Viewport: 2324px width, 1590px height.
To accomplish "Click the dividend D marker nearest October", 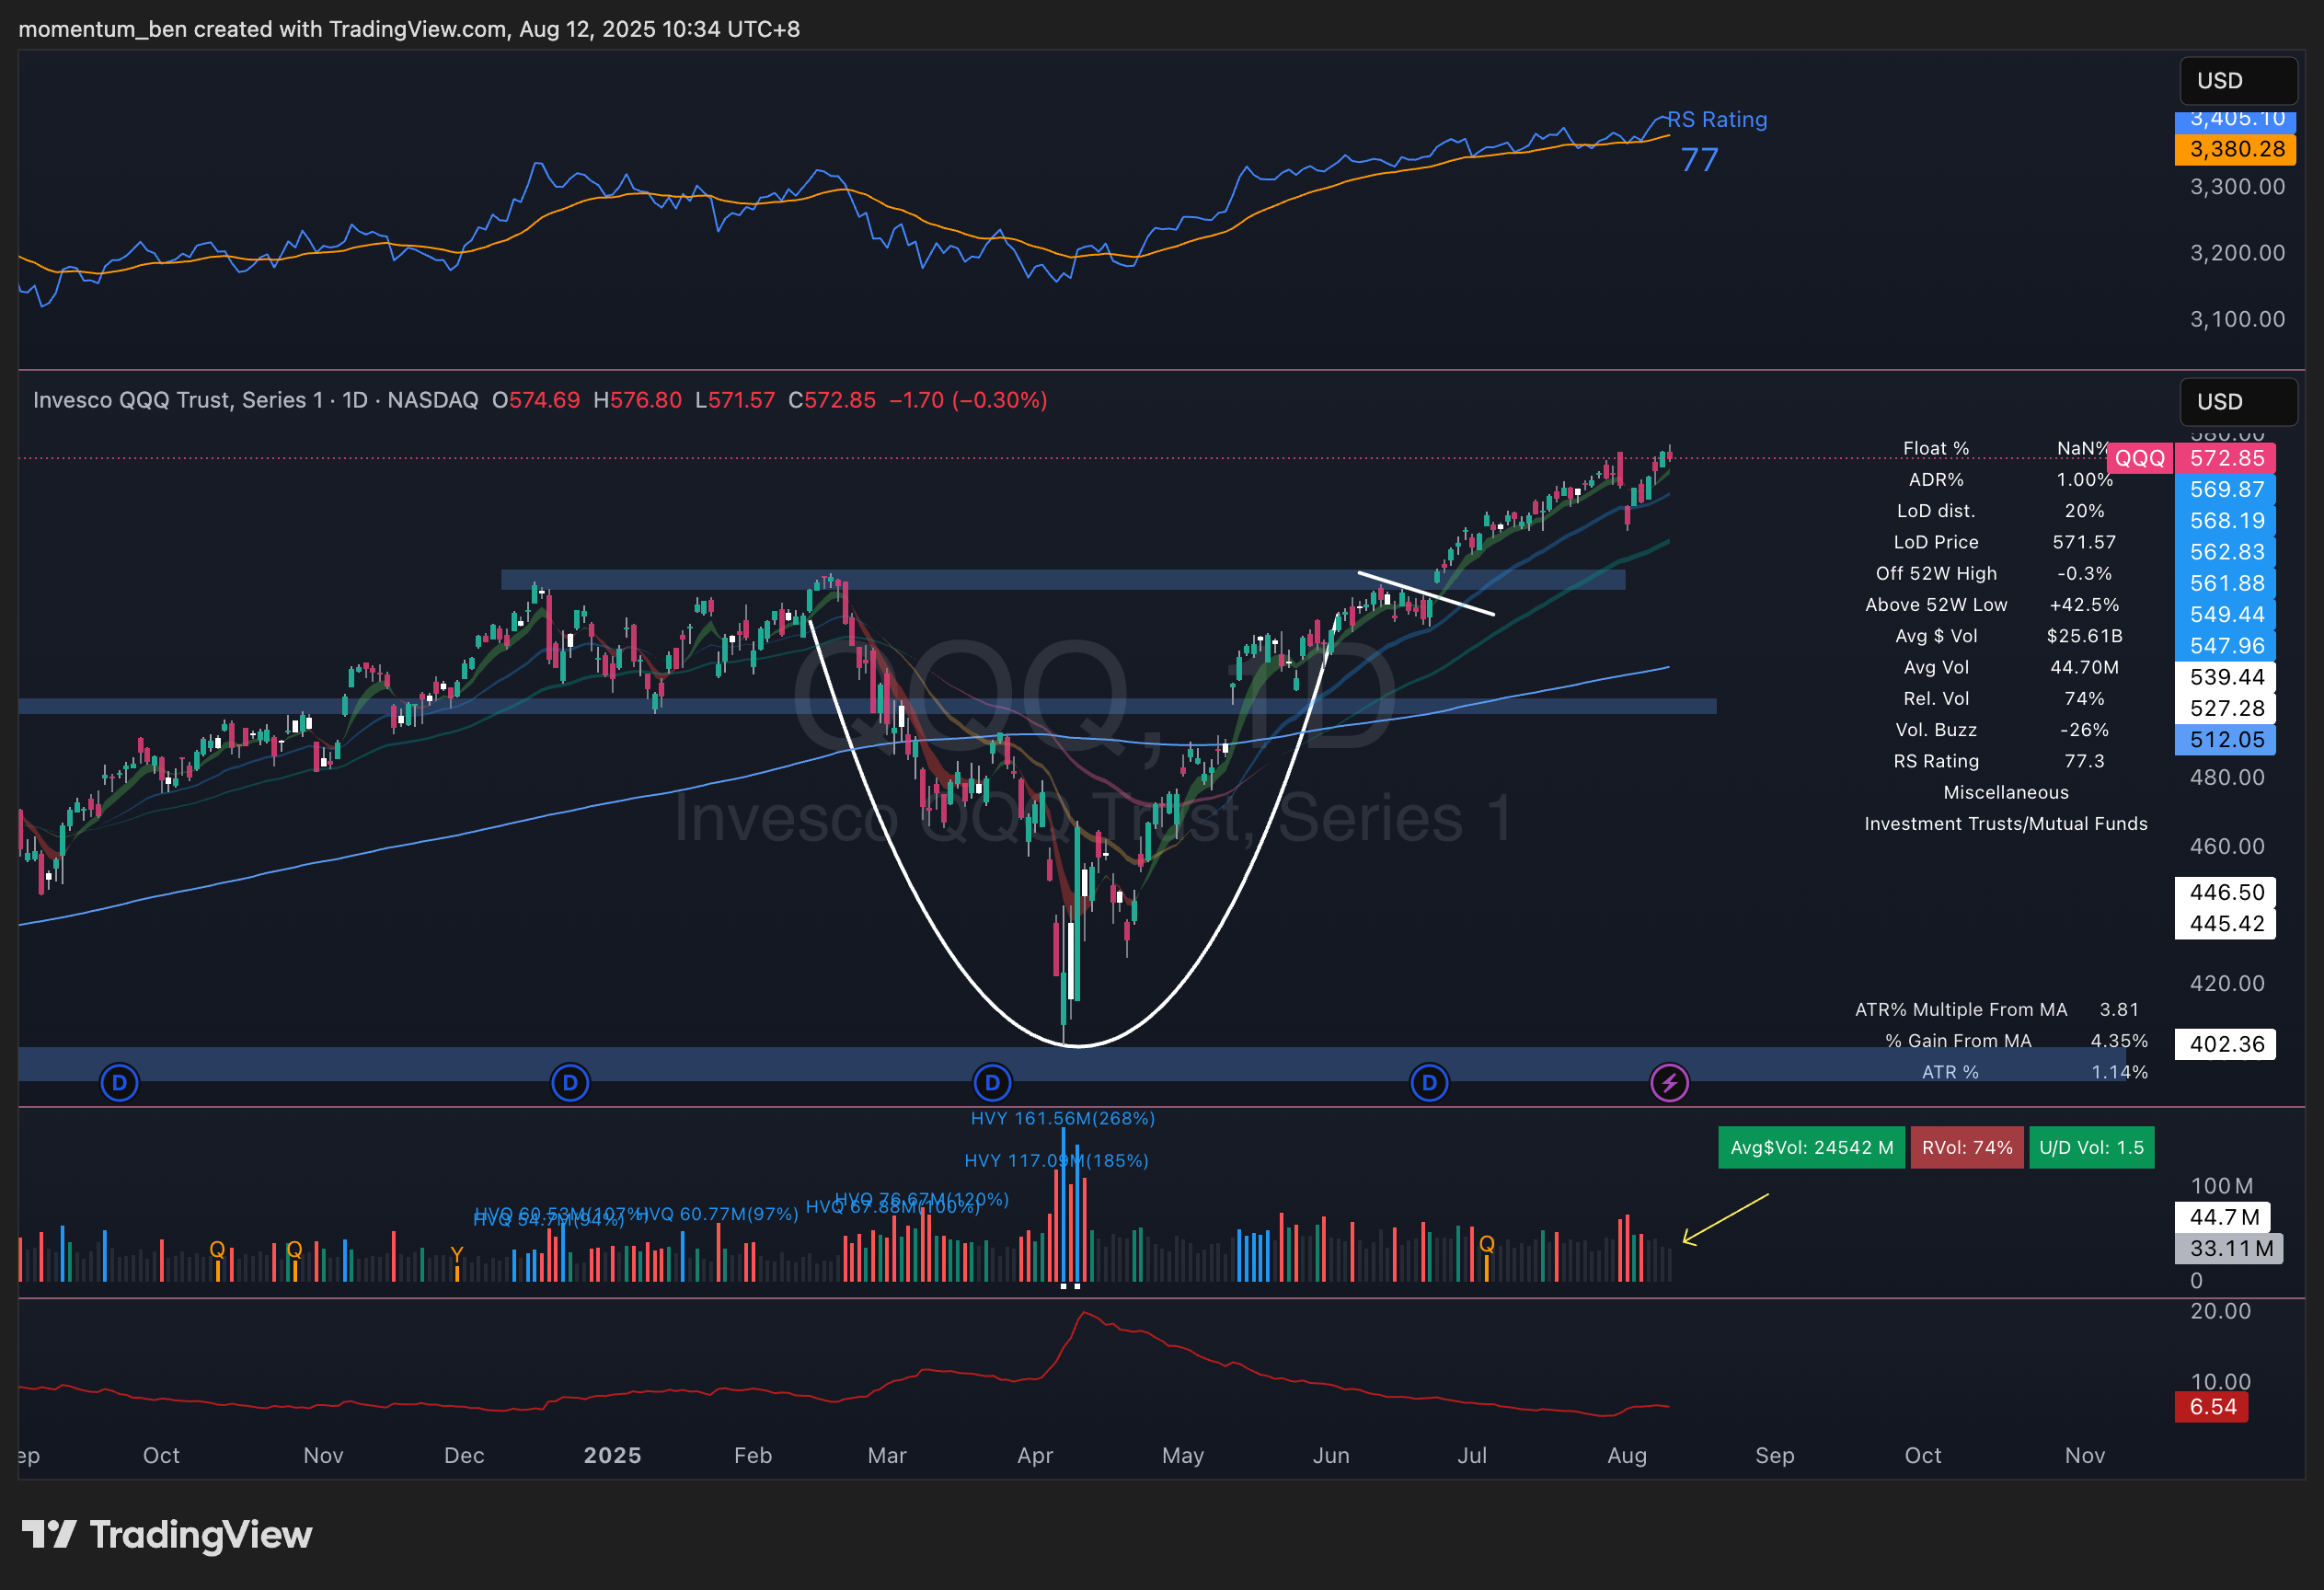I will click(119, 1082).
